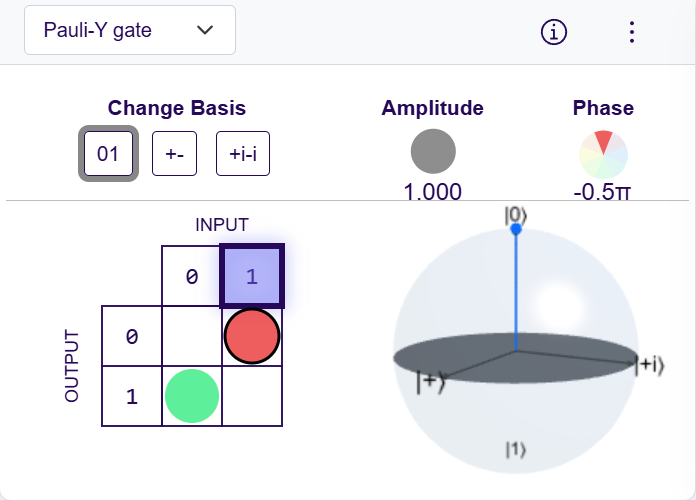Click the |1⟩ label on Bloch sphere
This screenshot has height=500, width=696.
click(515, 450)
